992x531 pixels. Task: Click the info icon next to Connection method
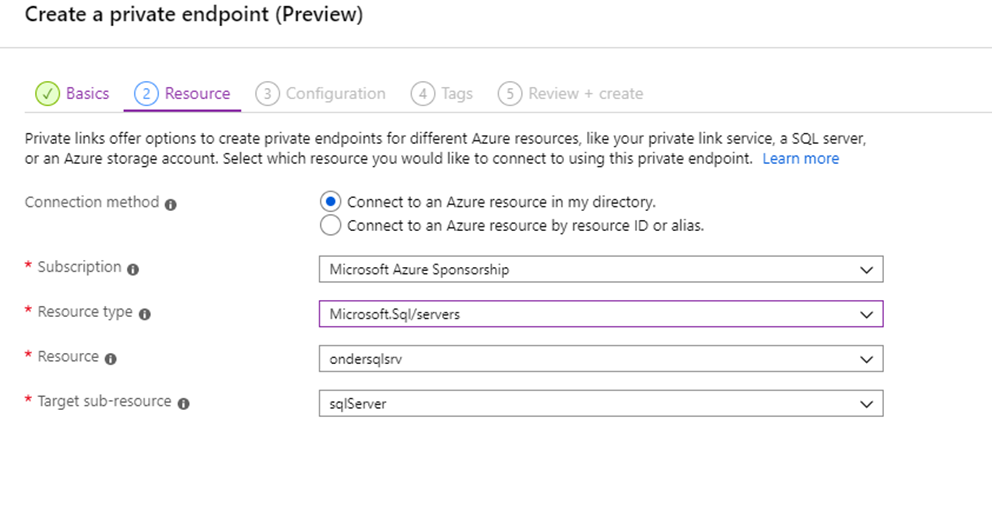pyautogui.click(x=171, y=204)
